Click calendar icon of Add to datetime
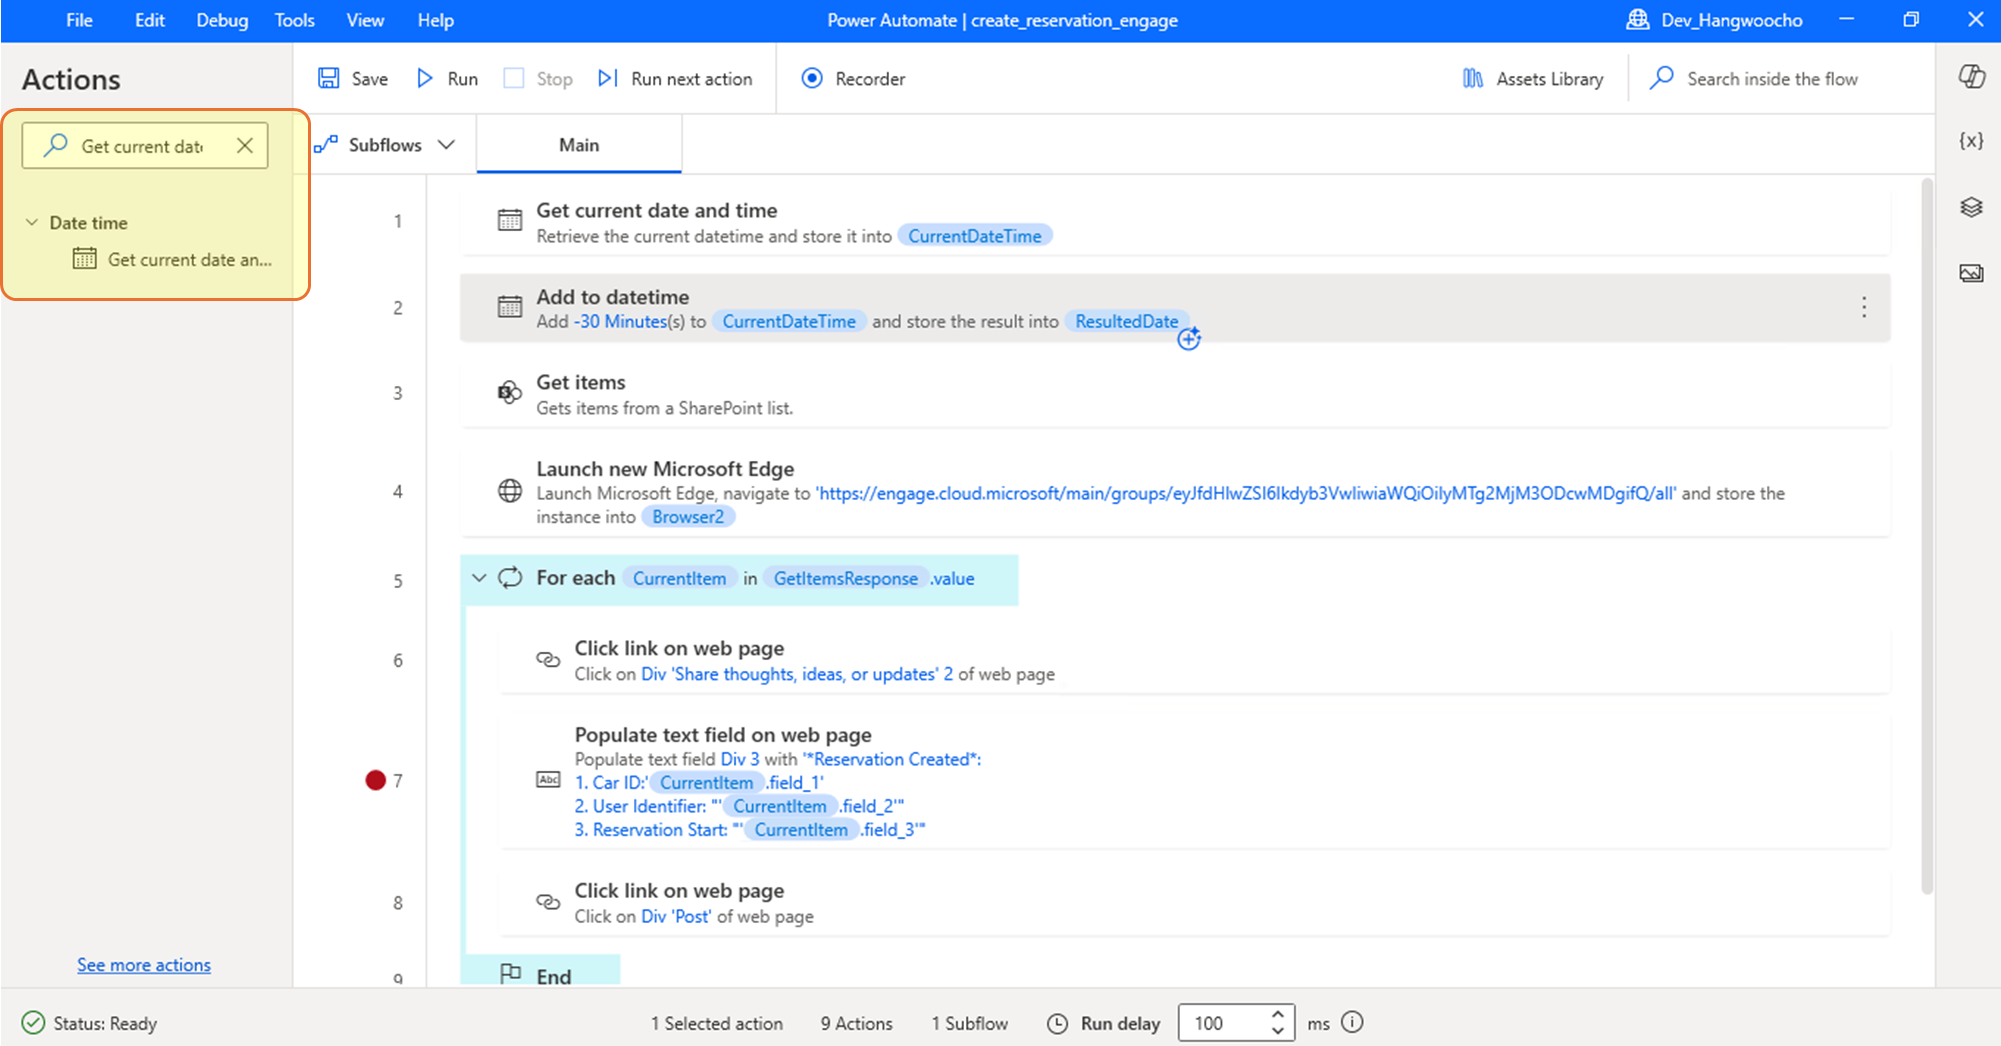This screenshot has height=1046, width=2001. point(510,306)
